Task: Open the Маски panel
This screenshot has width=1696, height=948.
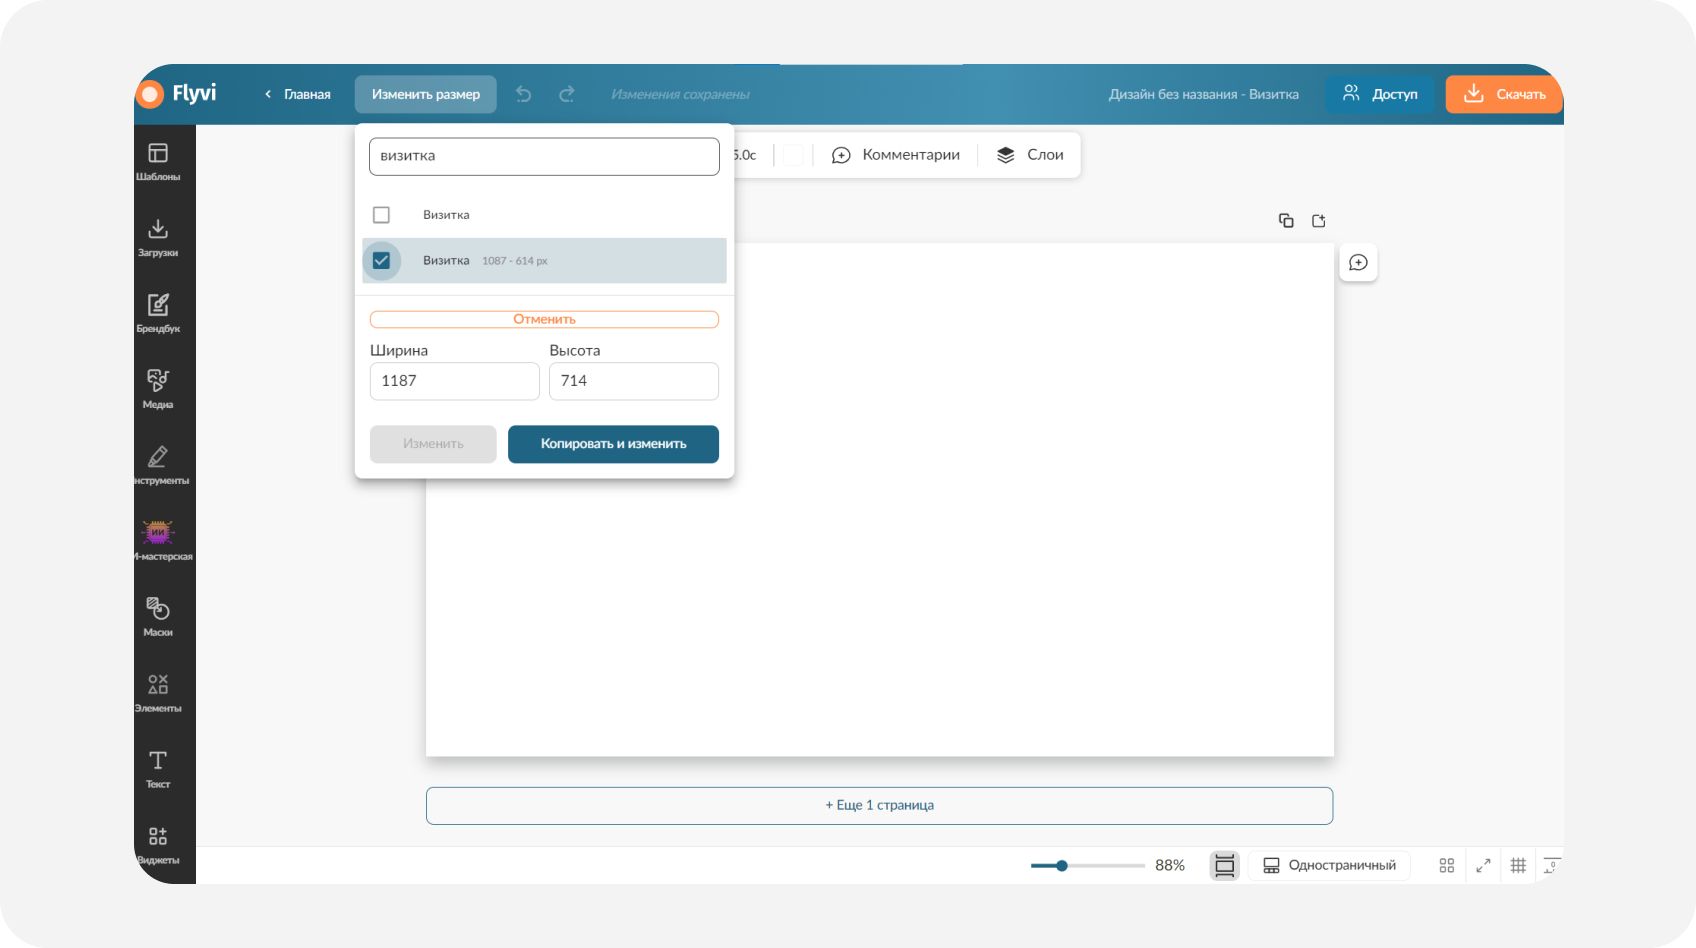Action: tap(158, 617)
